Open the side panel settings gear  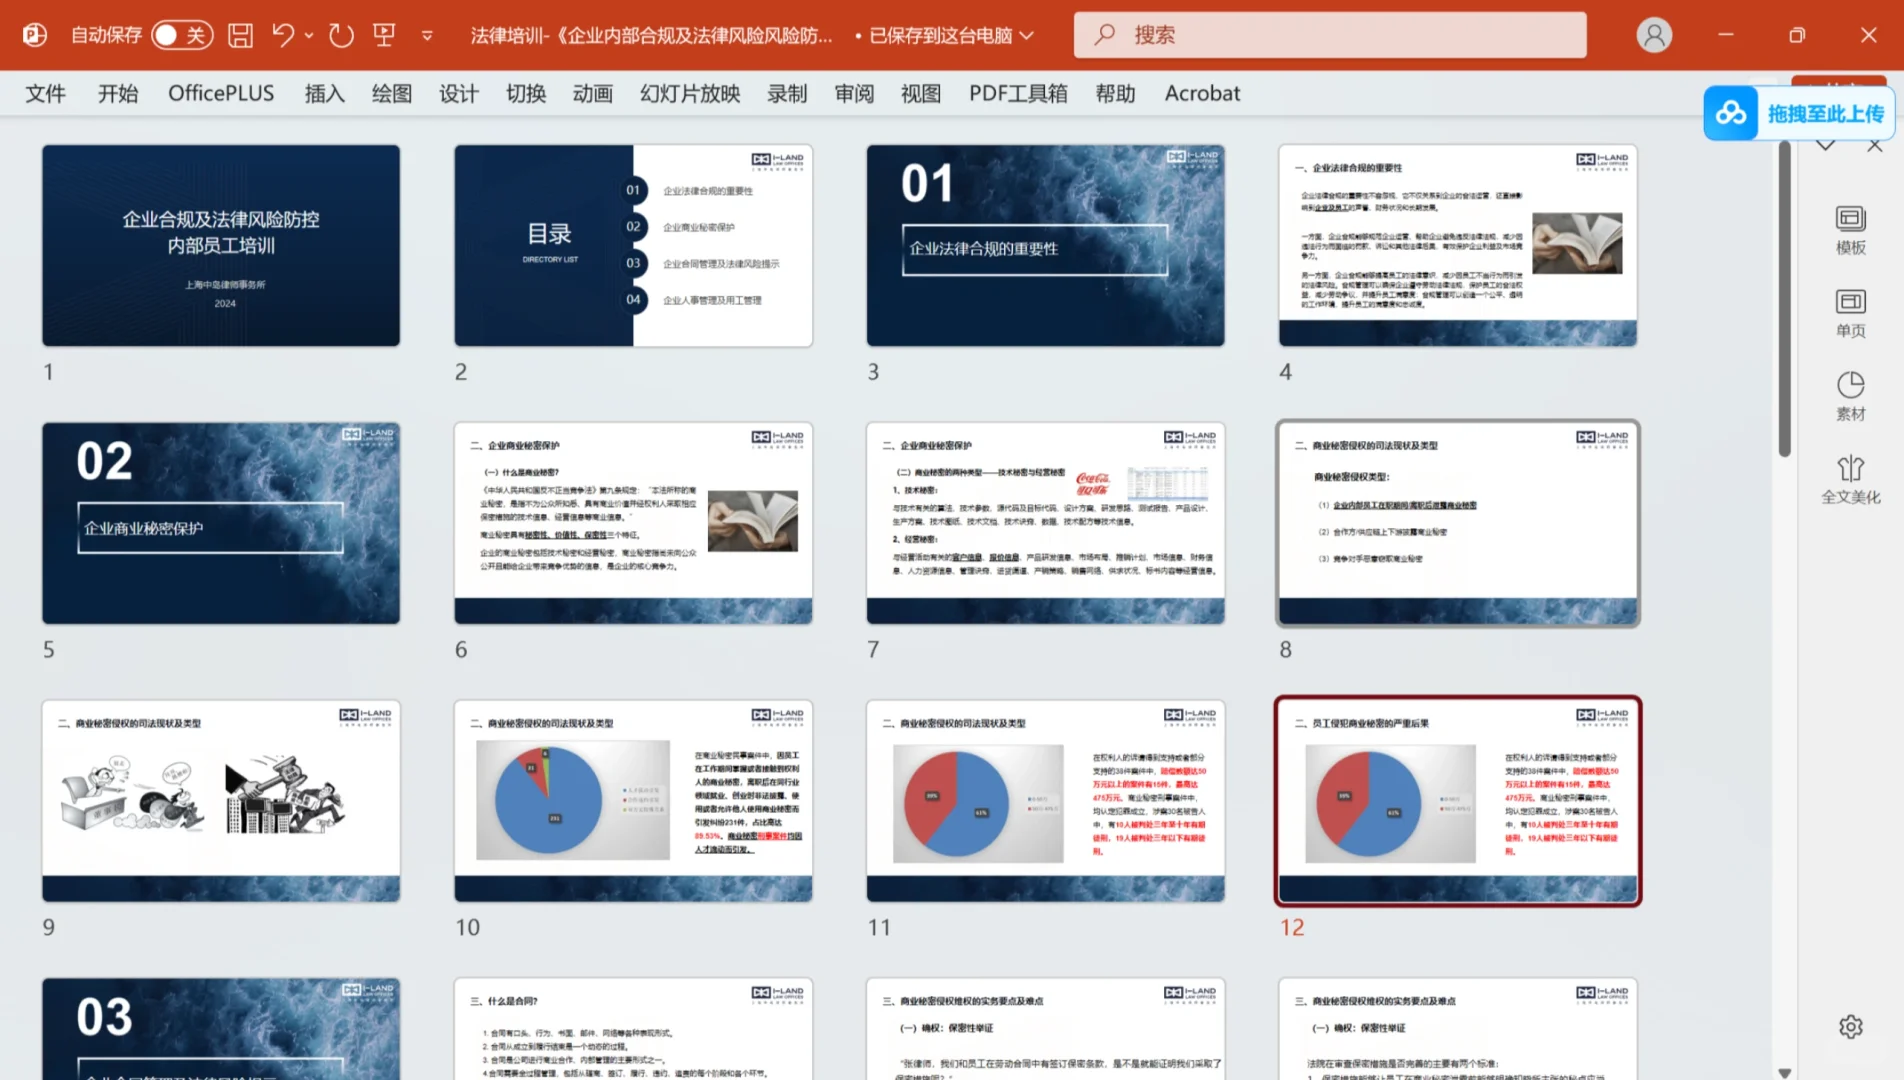[x=1851, y=1027]
